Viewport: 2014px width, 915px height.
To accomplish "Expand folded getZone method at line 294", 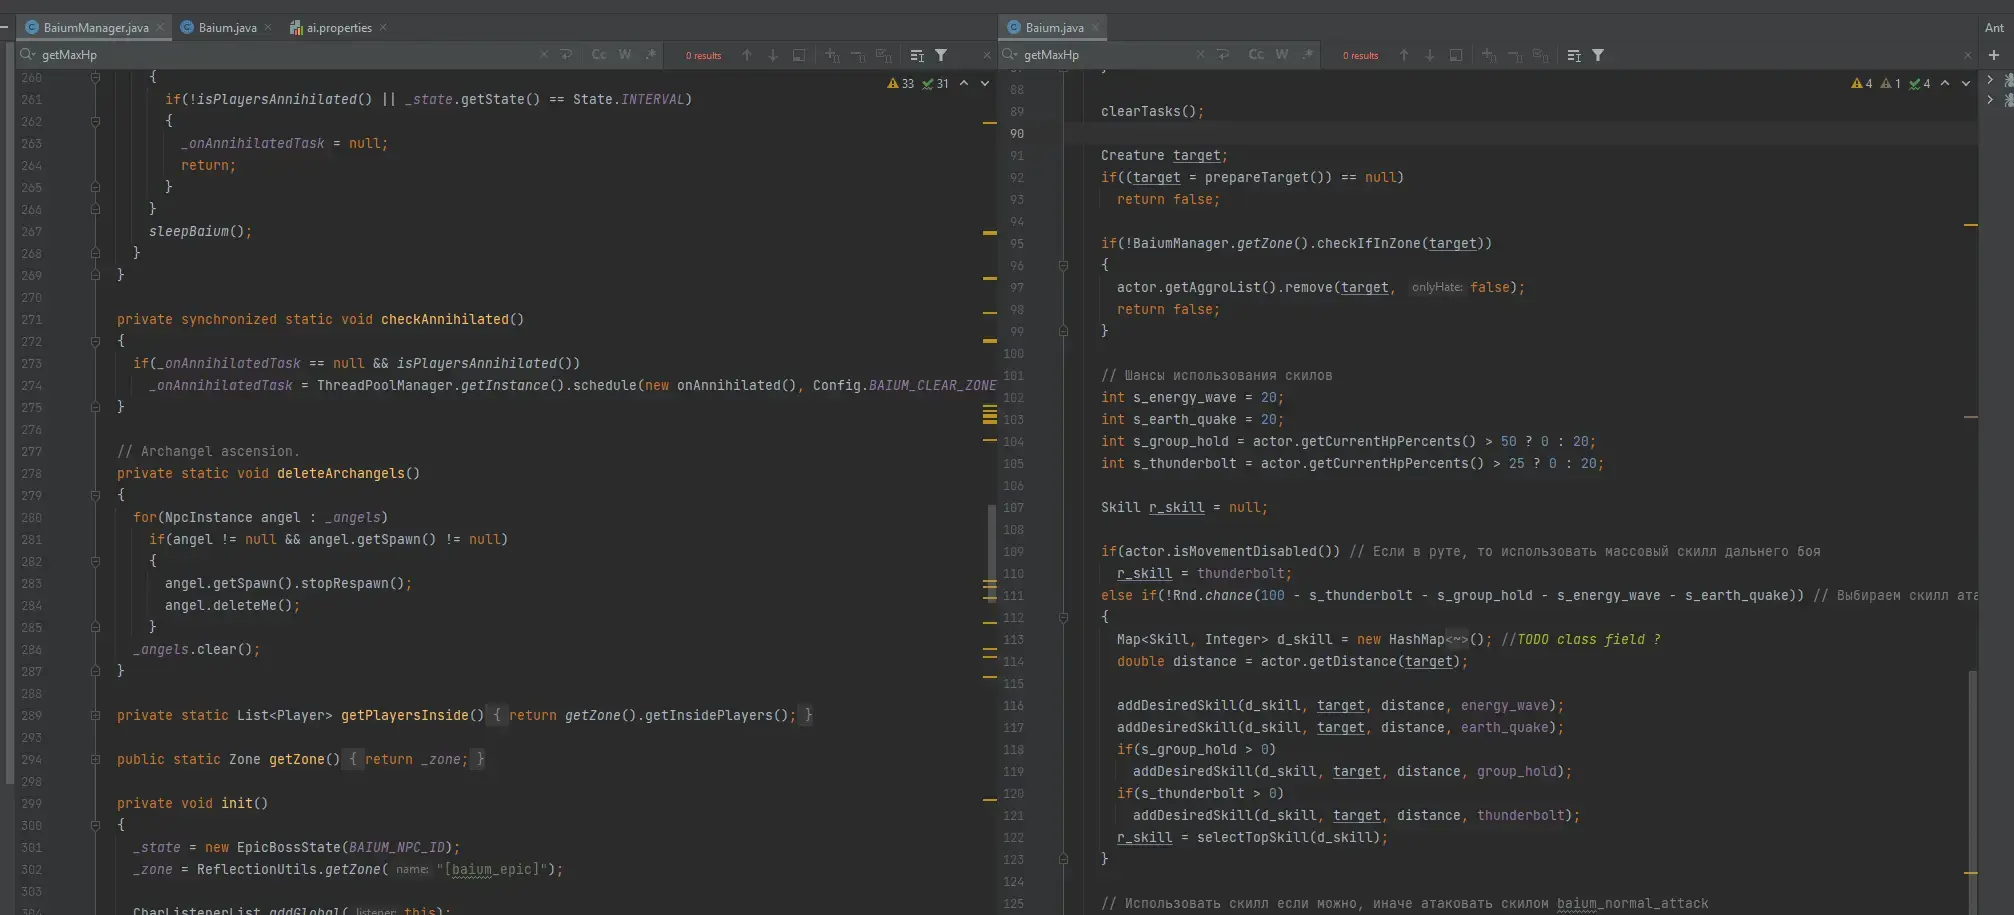I will [95, 759].
